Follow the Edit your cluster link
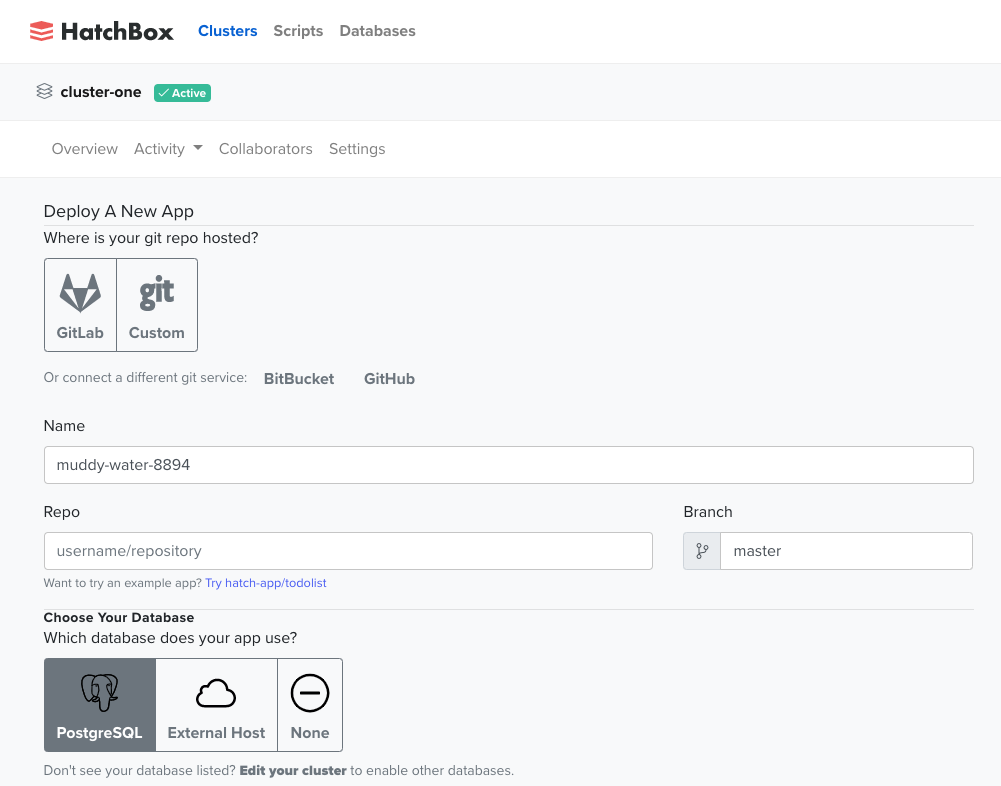 pyautogui.click(x=293, y=771)
